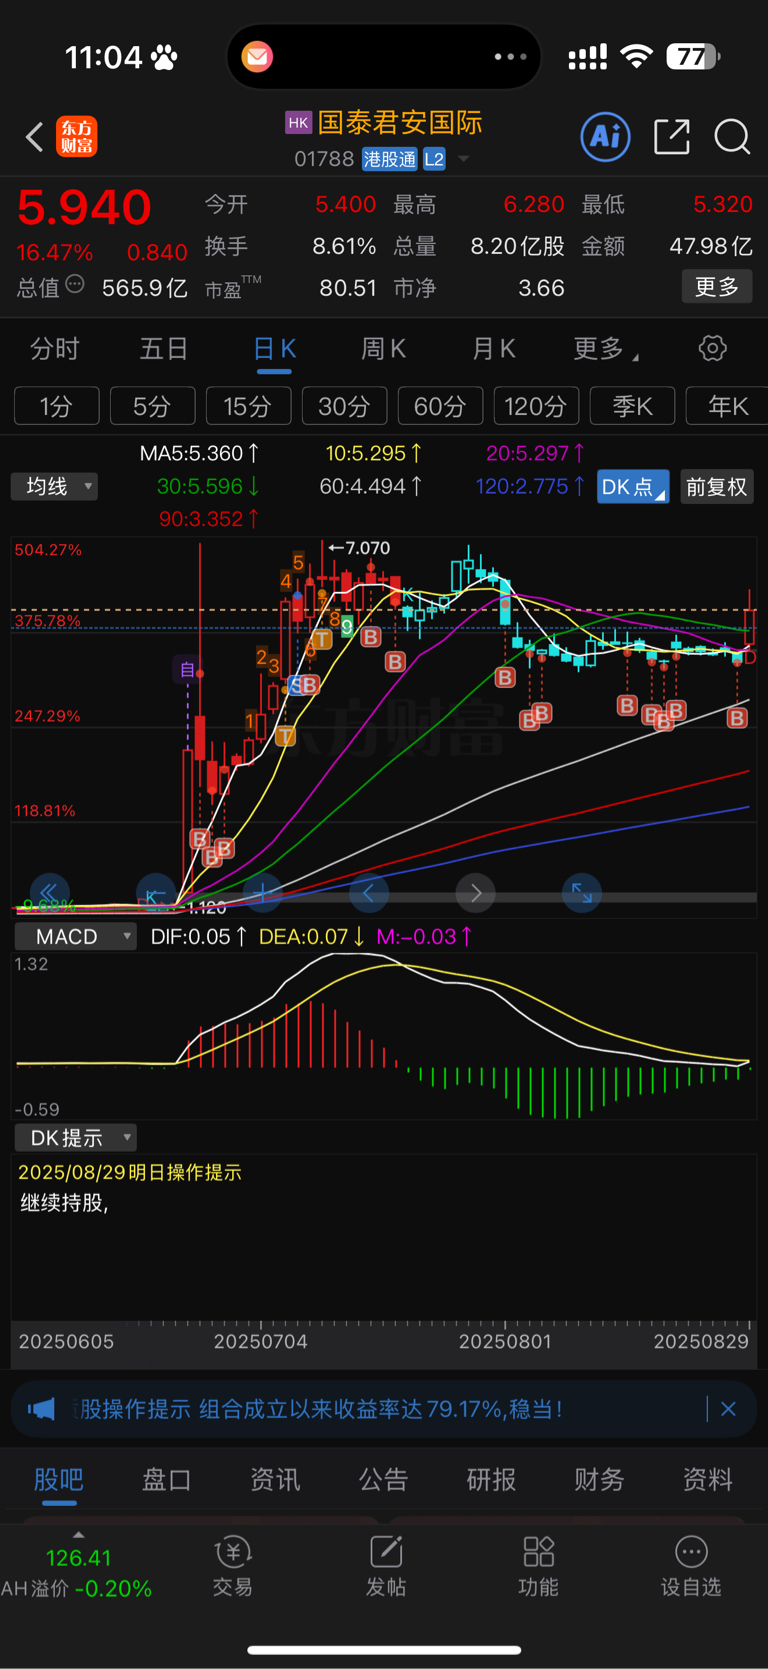Switch to the 周K tab
This screenshot has height=1669, width=768.
click(384, 349)
